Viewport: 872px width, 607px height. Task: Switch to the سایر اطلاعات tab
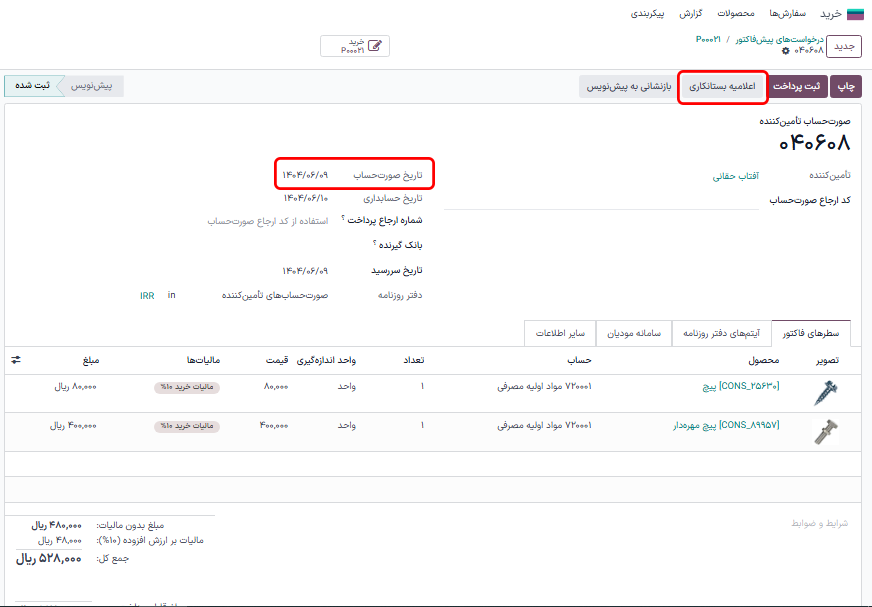[558, 334]
